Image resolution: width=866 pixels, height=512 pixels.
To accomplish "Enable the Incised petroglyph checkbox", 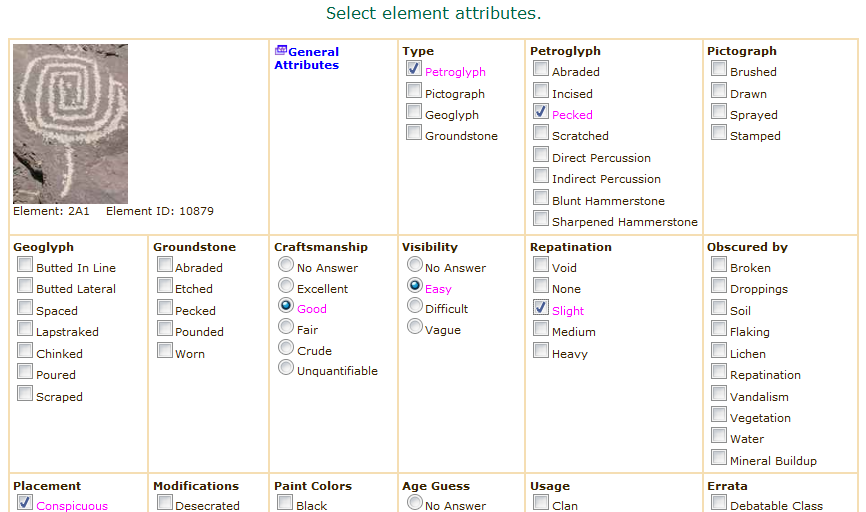I will (541, 92).
